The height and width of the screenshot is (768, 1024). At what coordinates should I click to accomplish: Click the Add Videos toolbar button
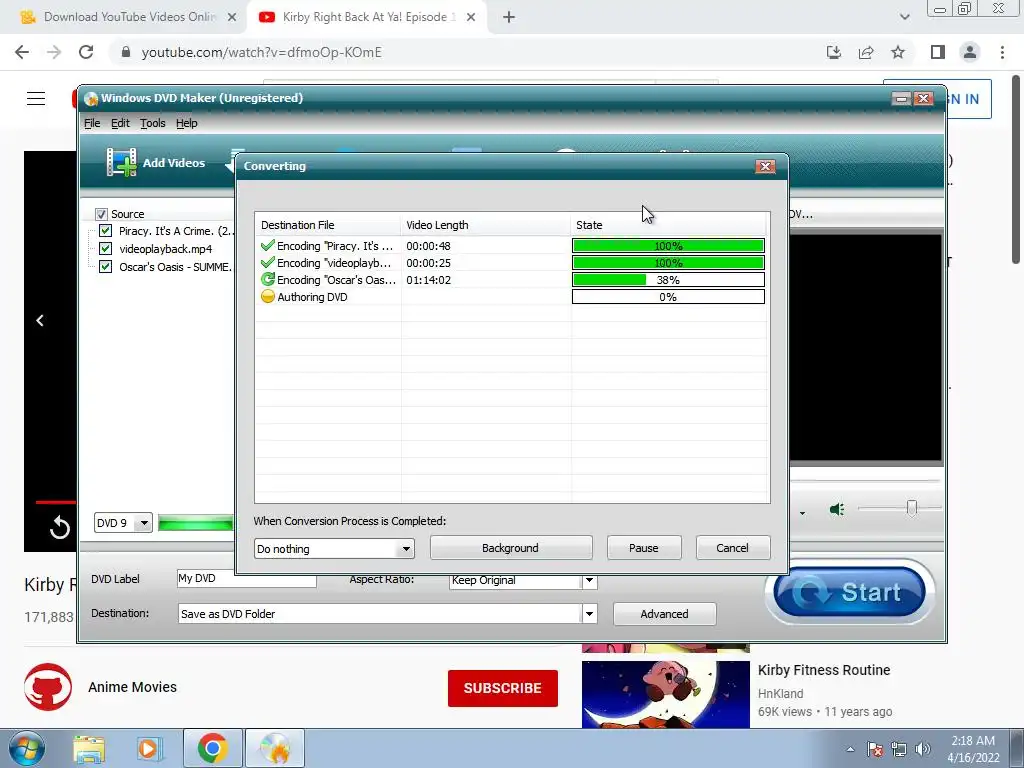156,163
